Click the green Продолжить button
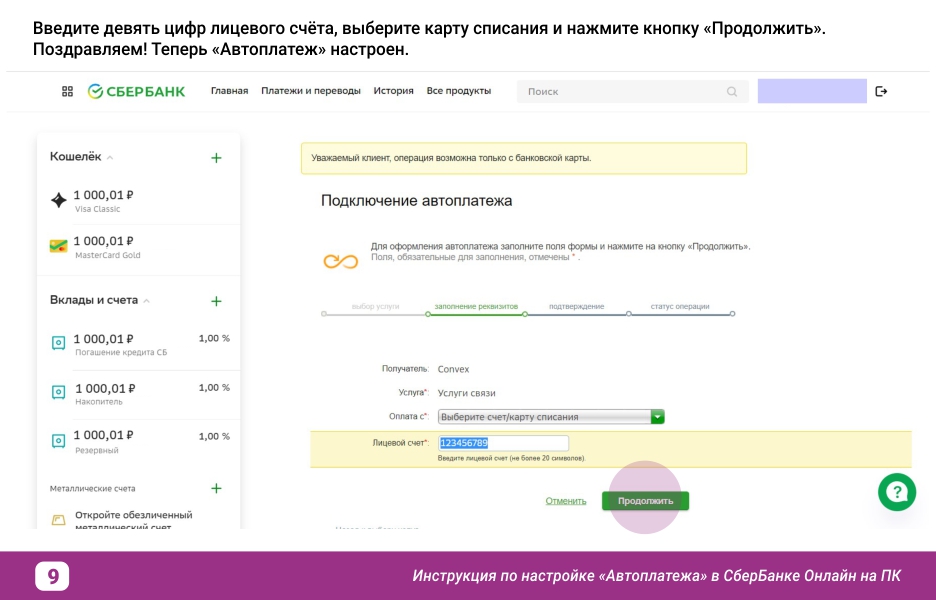Image resolution: width=936 pixels, height=600 pixels. 645,501
